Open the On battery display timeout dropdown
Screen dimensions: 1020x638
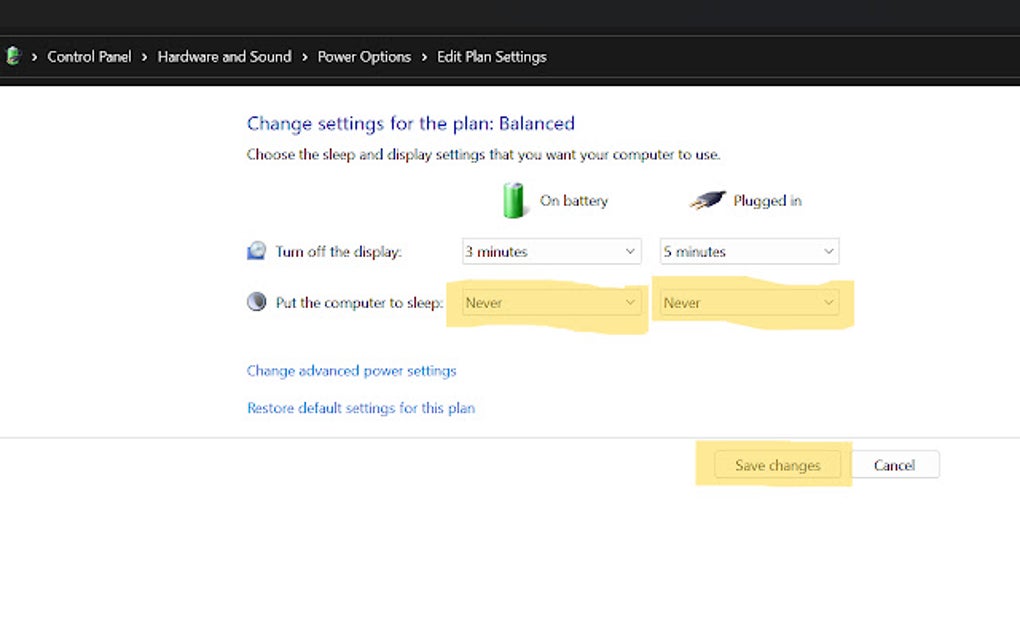(552, 252)
